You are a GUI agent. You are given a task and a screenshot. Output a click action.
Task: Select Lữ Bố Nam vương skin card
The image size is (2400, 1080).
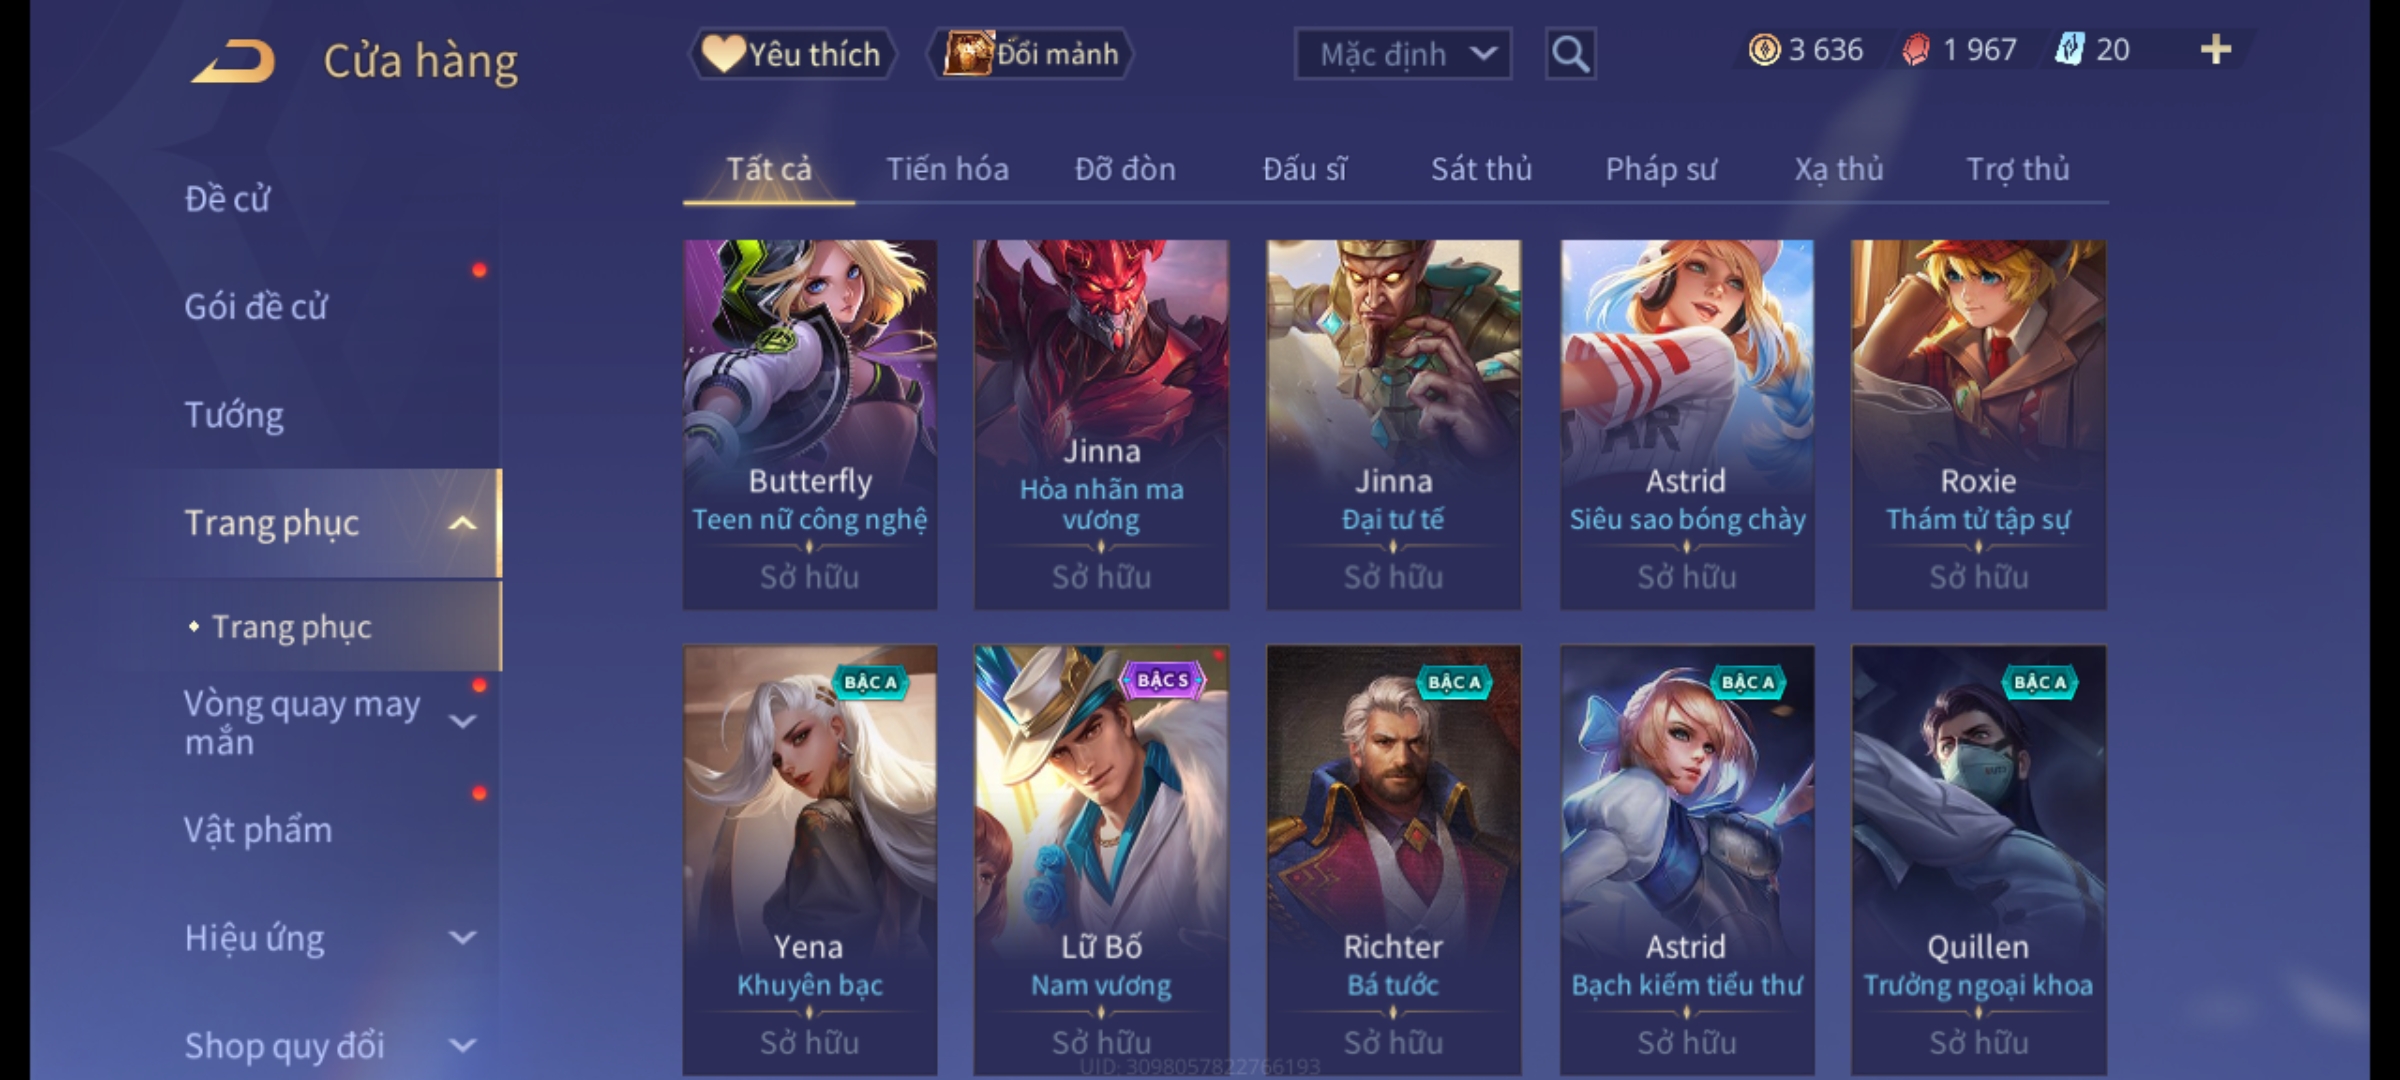pos(1101,860)
